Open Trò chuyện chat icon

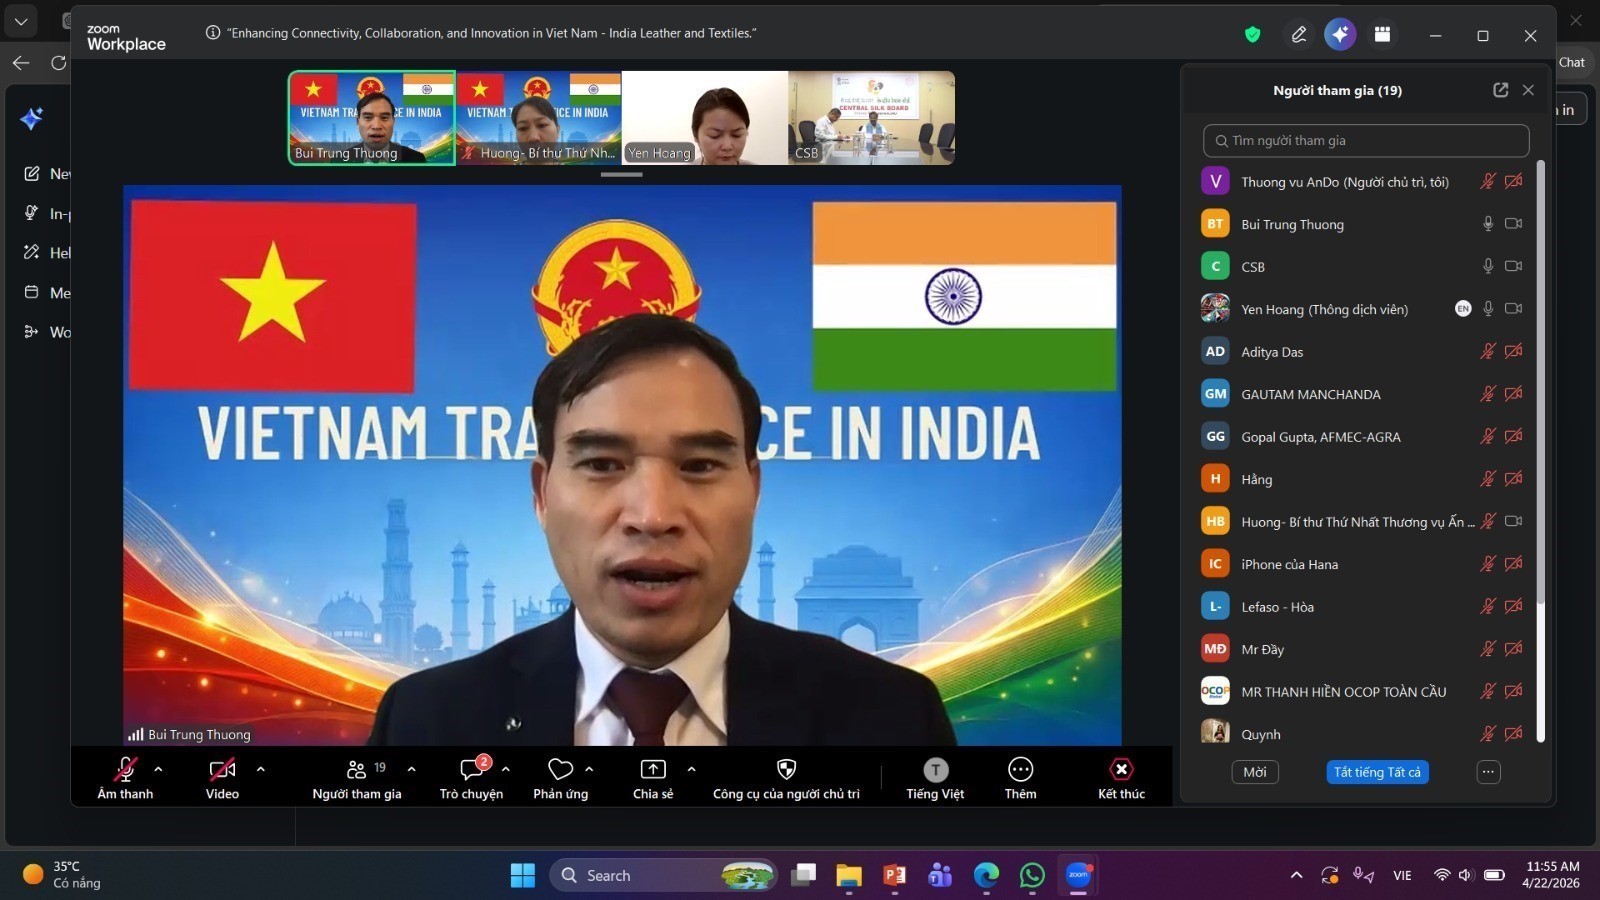[471, 770]
